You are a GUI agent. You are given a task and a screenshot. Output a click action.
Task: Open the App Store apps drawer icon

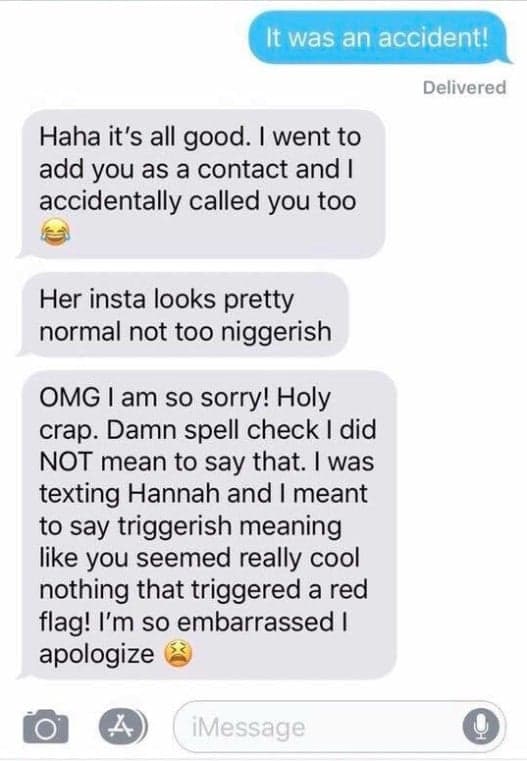pos(121,727)
